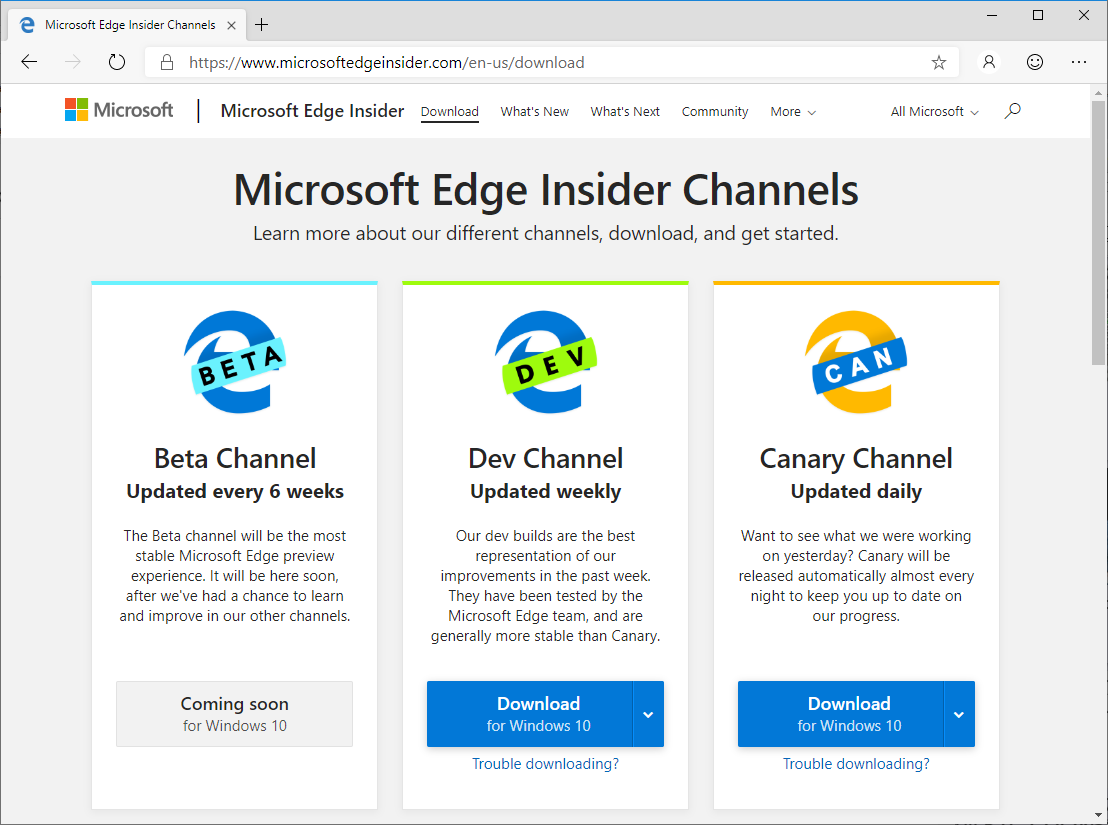Click Trouble downloading link under Canary
1108x825 pixels.
[x=856, y=764]
